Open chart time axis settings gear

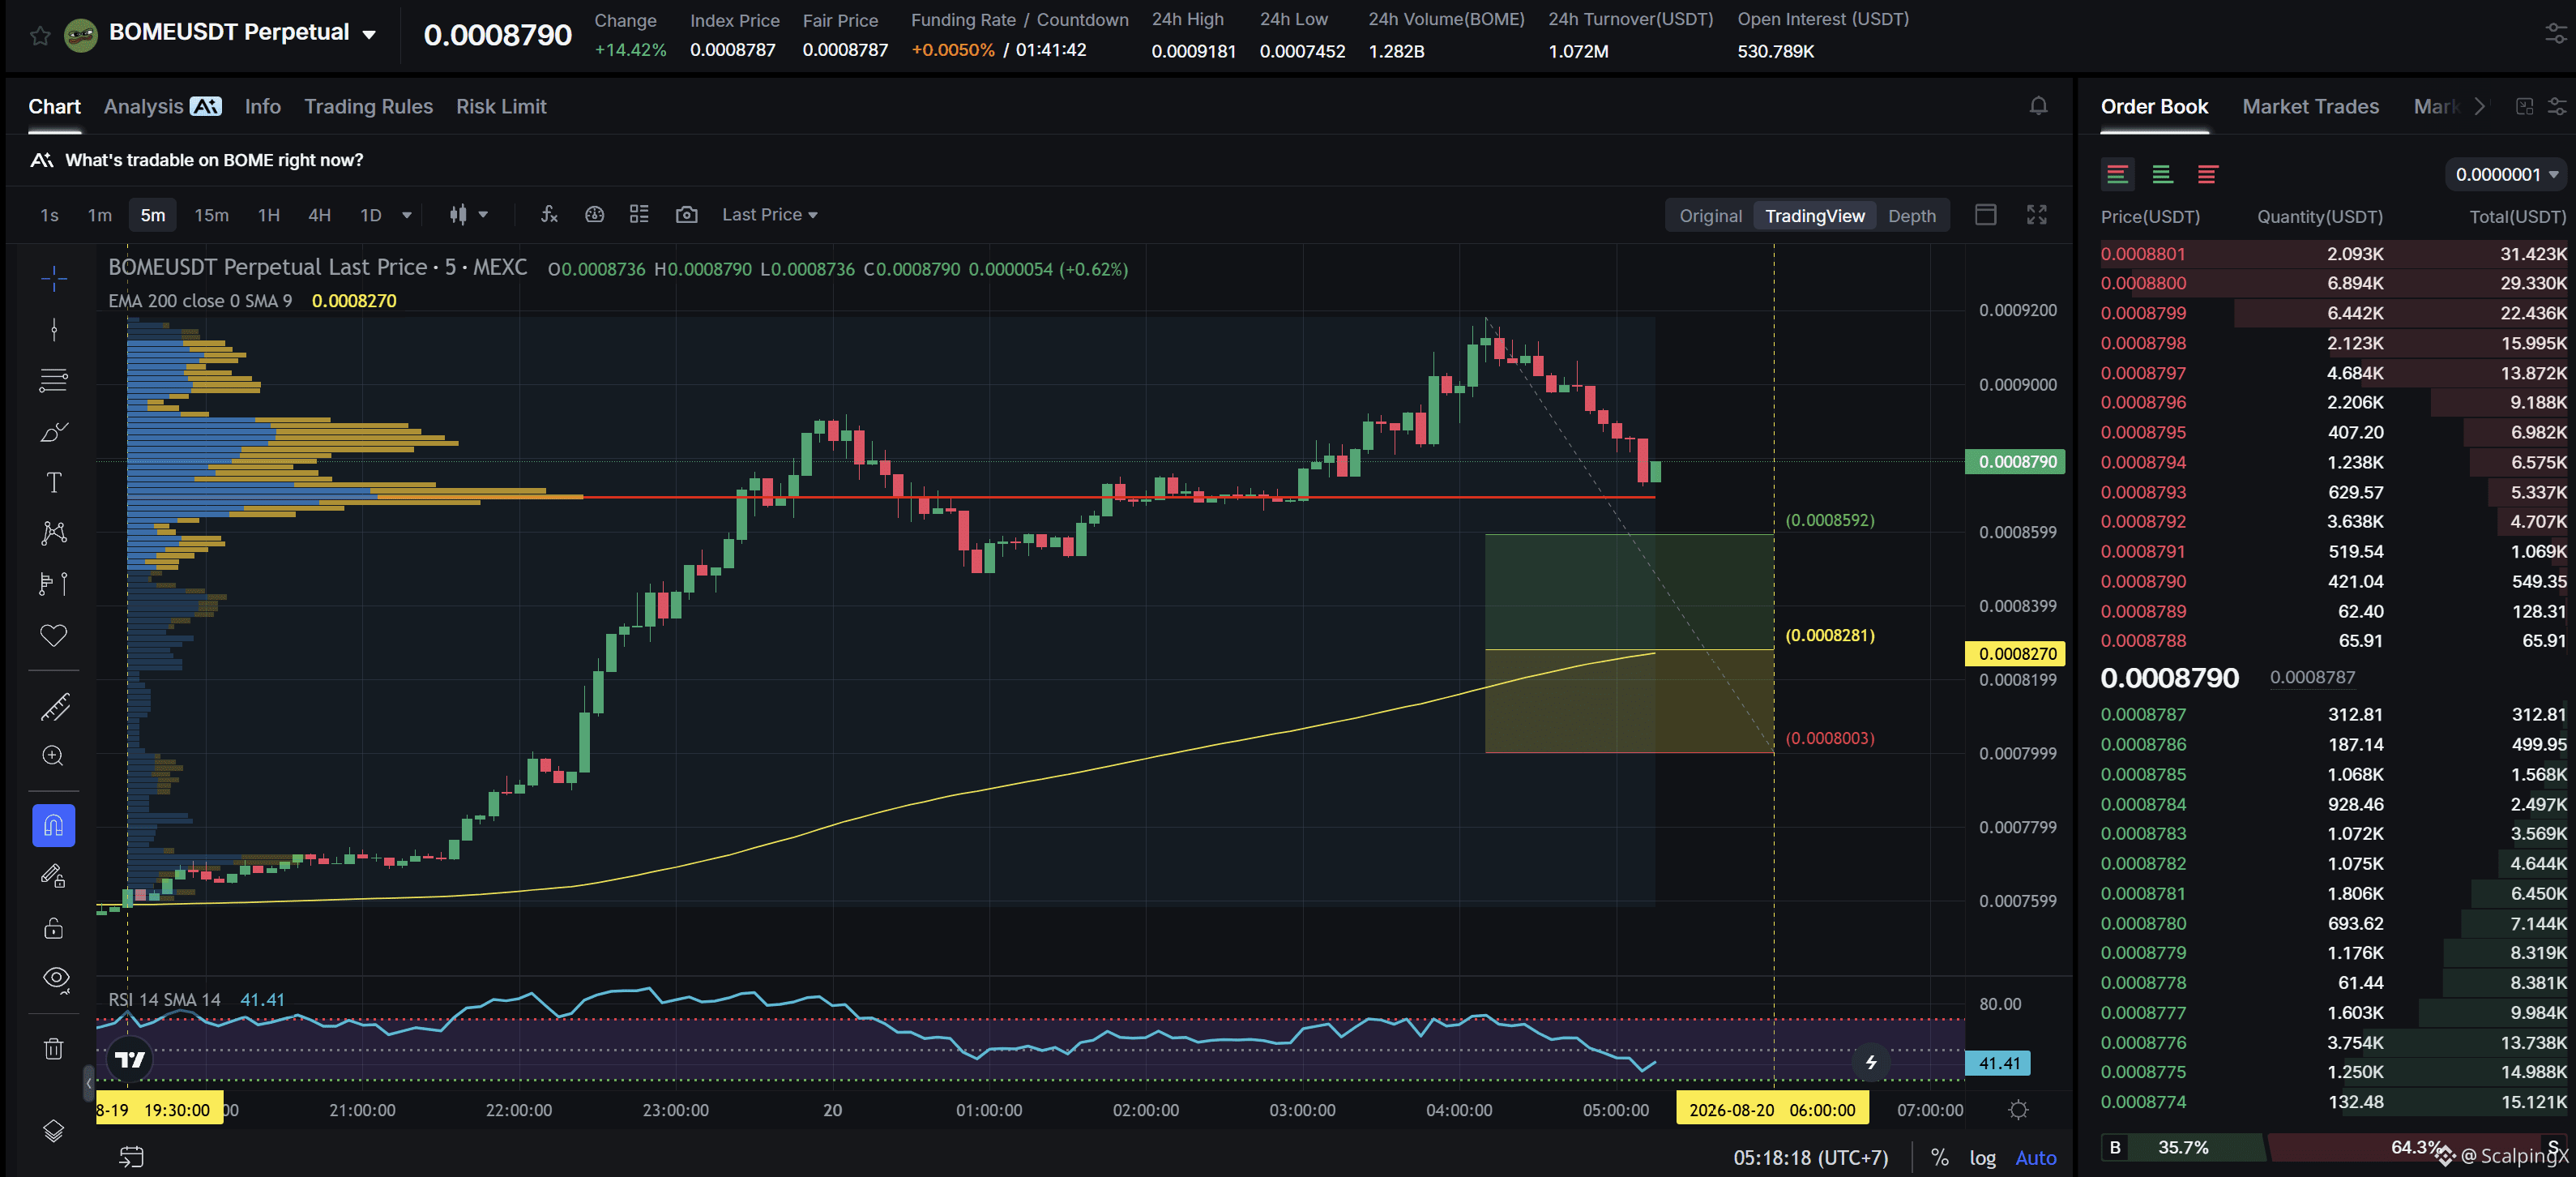tap(2018, 1110)
